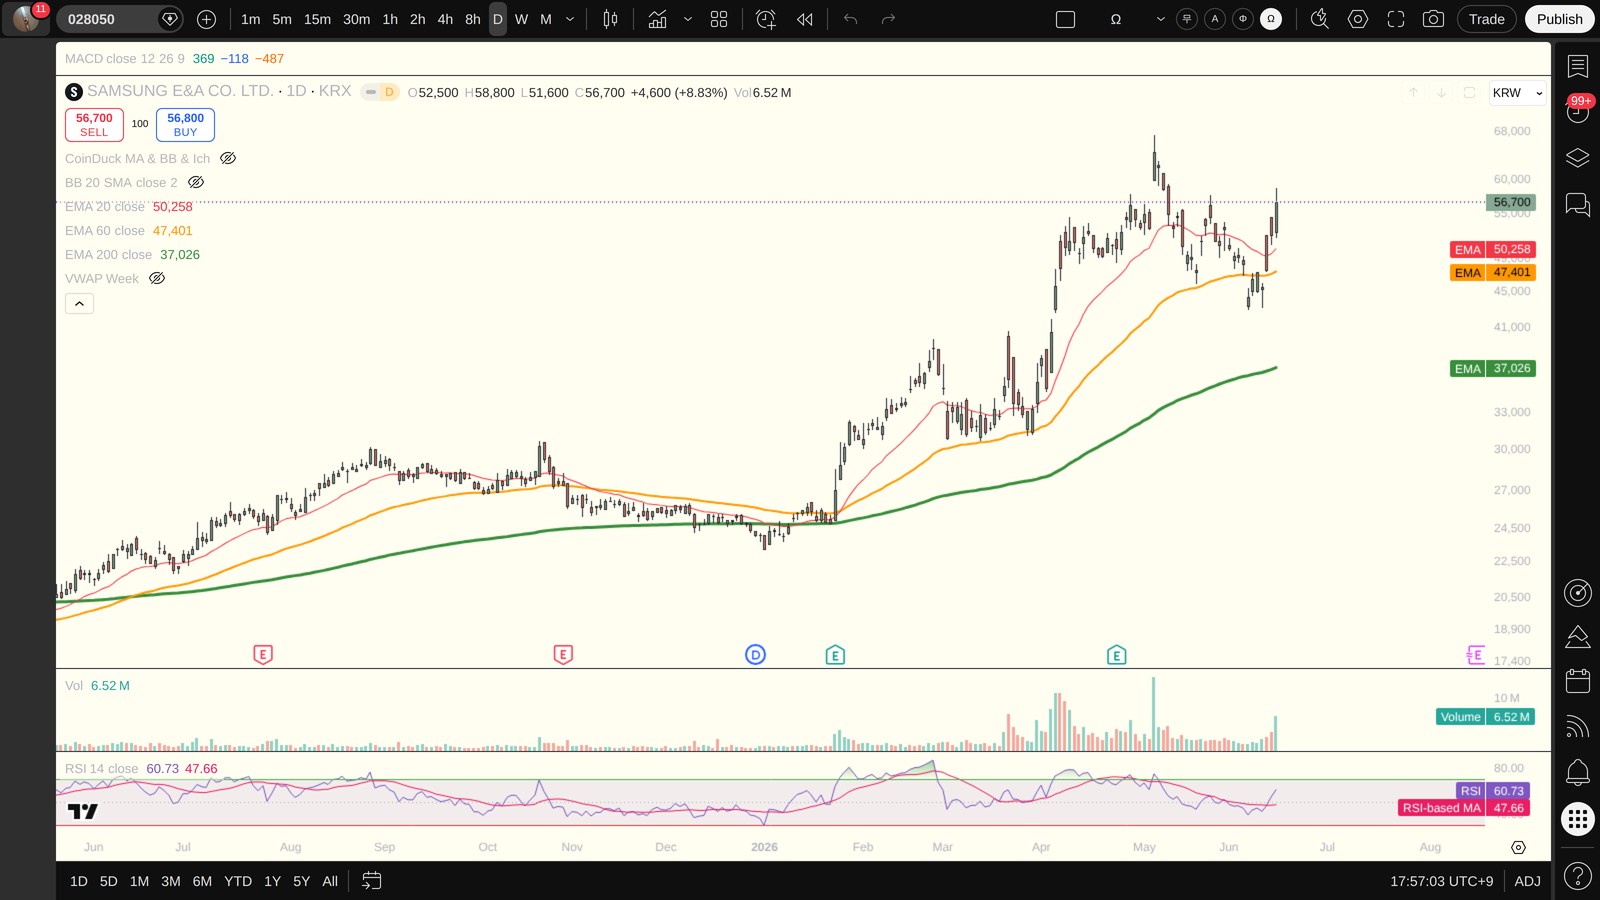1600x900 pixels.
Task: Select the A layout circle button
Action: 1215,19
